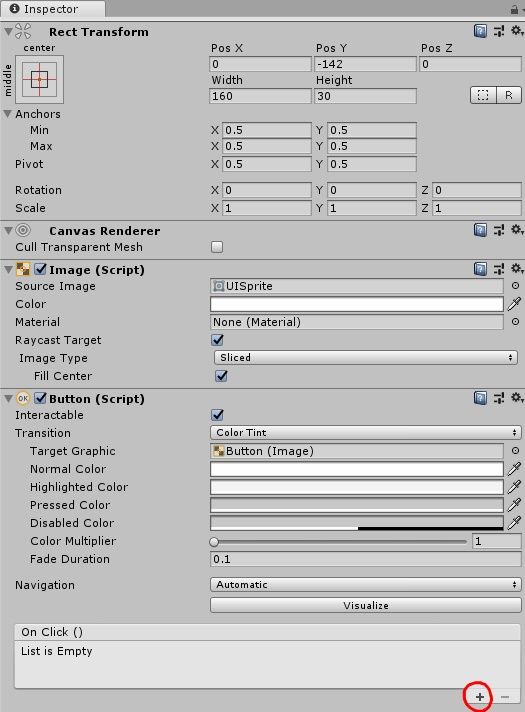This screenshot has height=712, width=525.
Task: Click the Source Image UISprite field
Action: point(357,286)
